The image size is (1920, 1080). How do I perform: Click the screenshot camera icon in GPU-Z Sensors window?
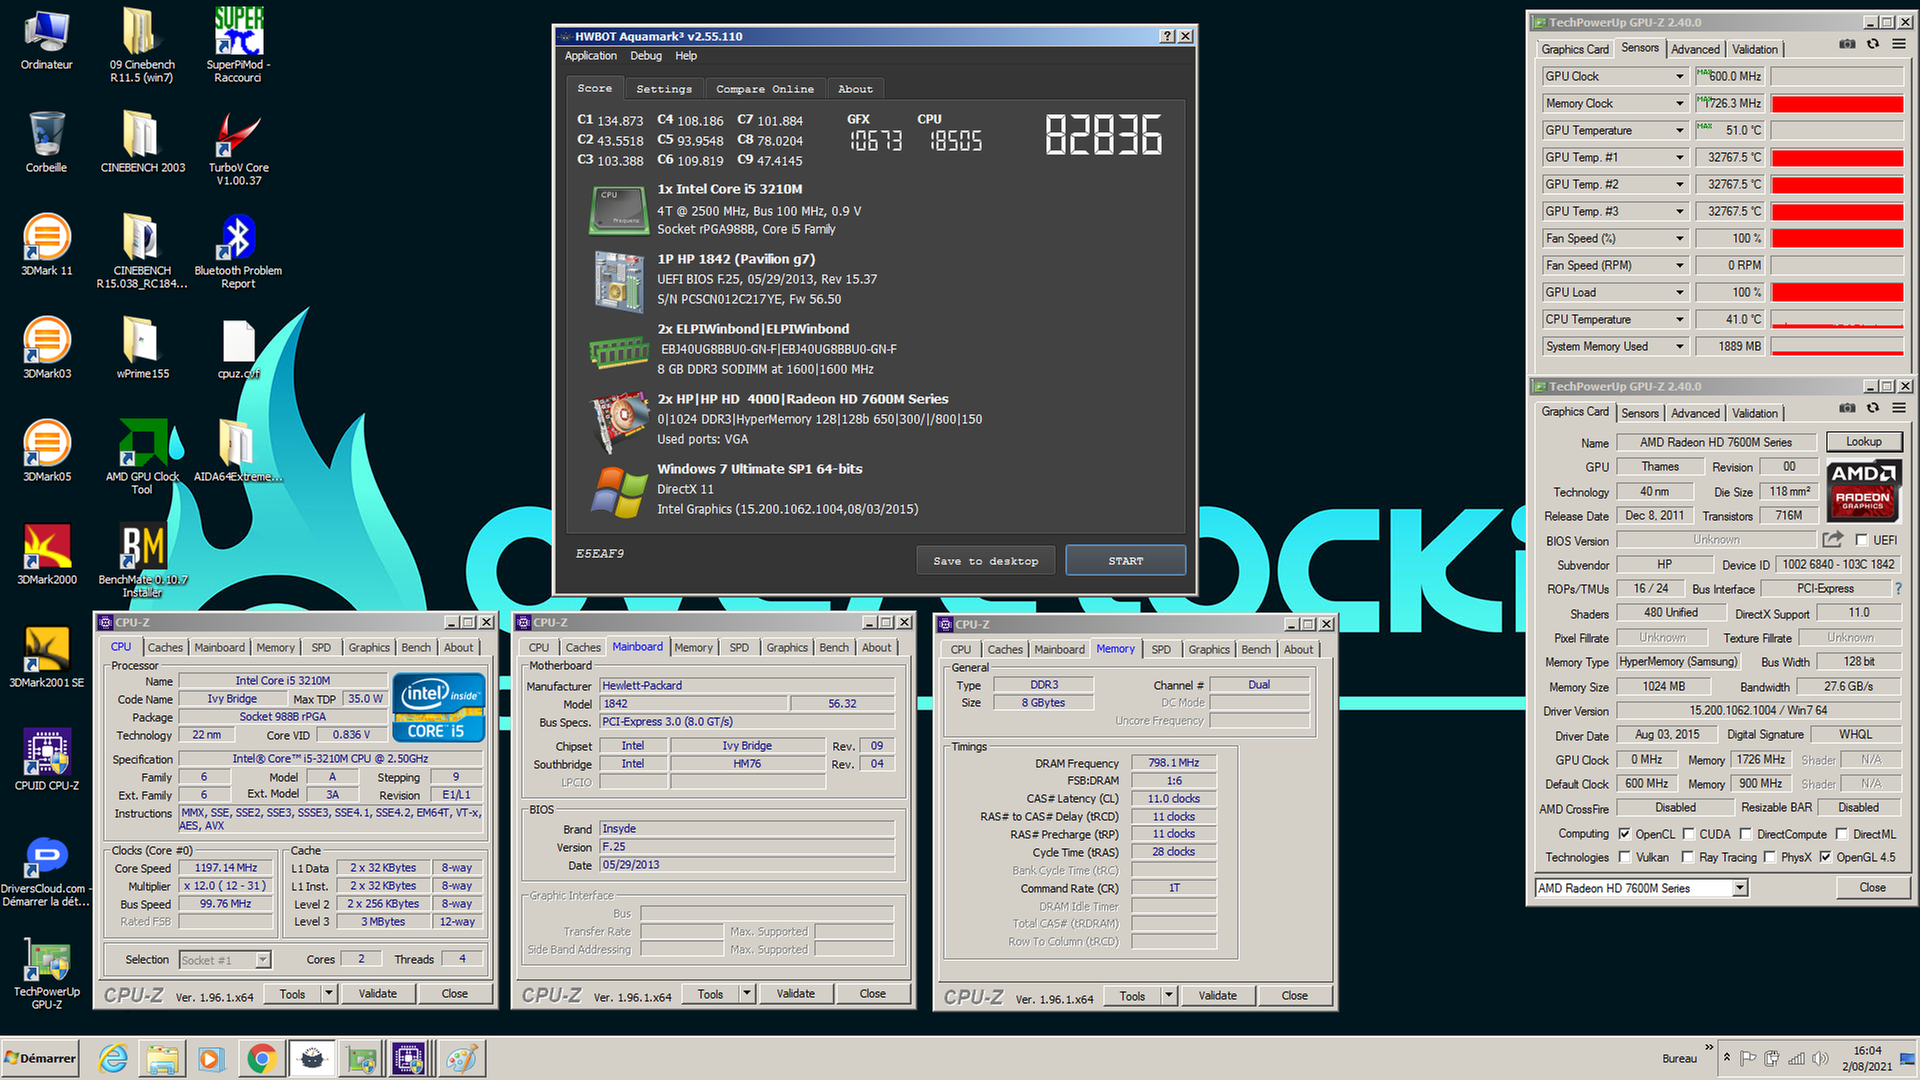[1846, 45]
